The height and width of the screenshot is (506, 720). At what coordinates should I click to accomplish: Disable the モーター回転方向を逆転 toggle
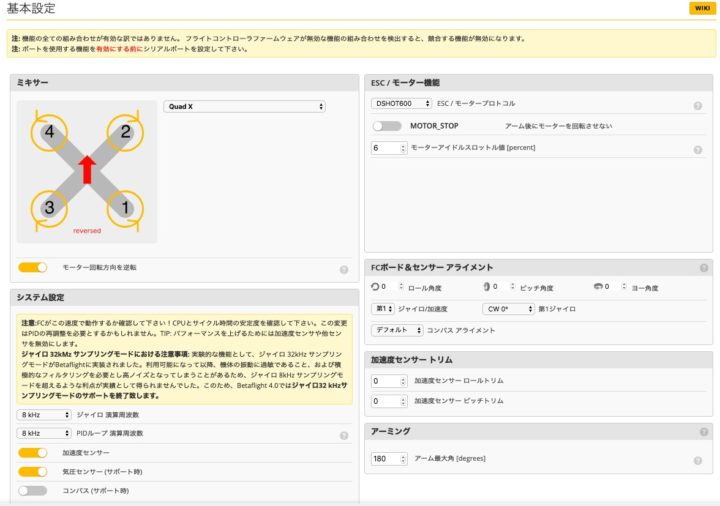[x=33, y=268]
